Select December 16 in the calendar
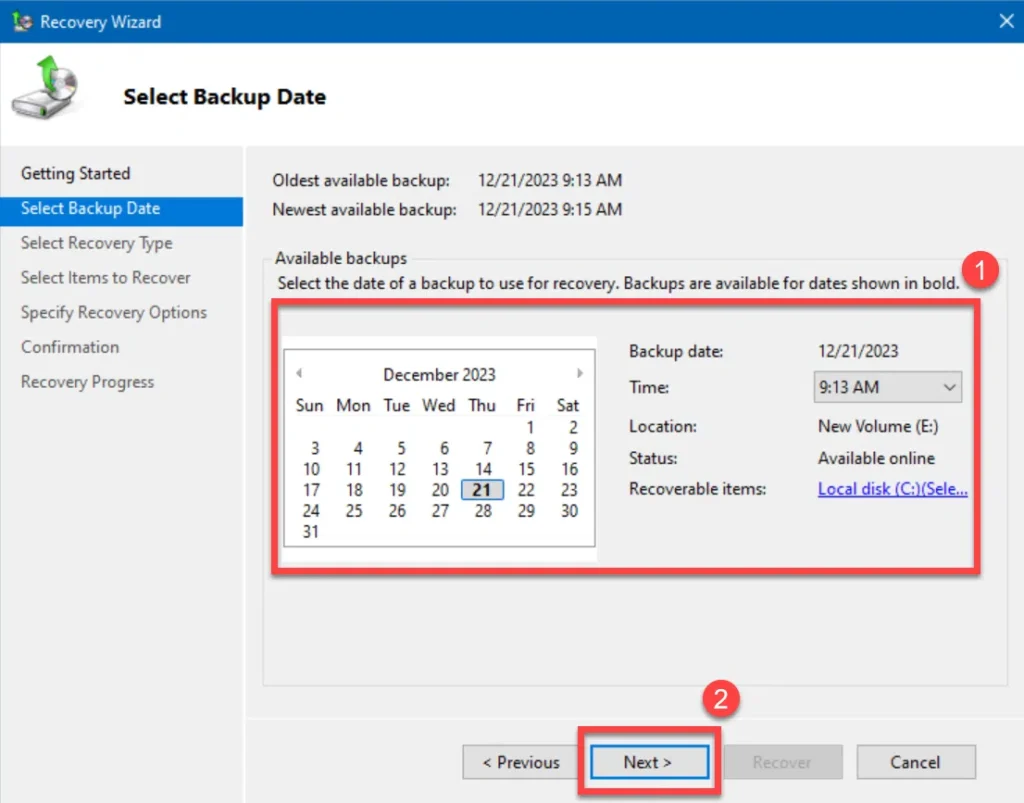Viewport: 1024px width, 803px height. click(x=569, y=469)
